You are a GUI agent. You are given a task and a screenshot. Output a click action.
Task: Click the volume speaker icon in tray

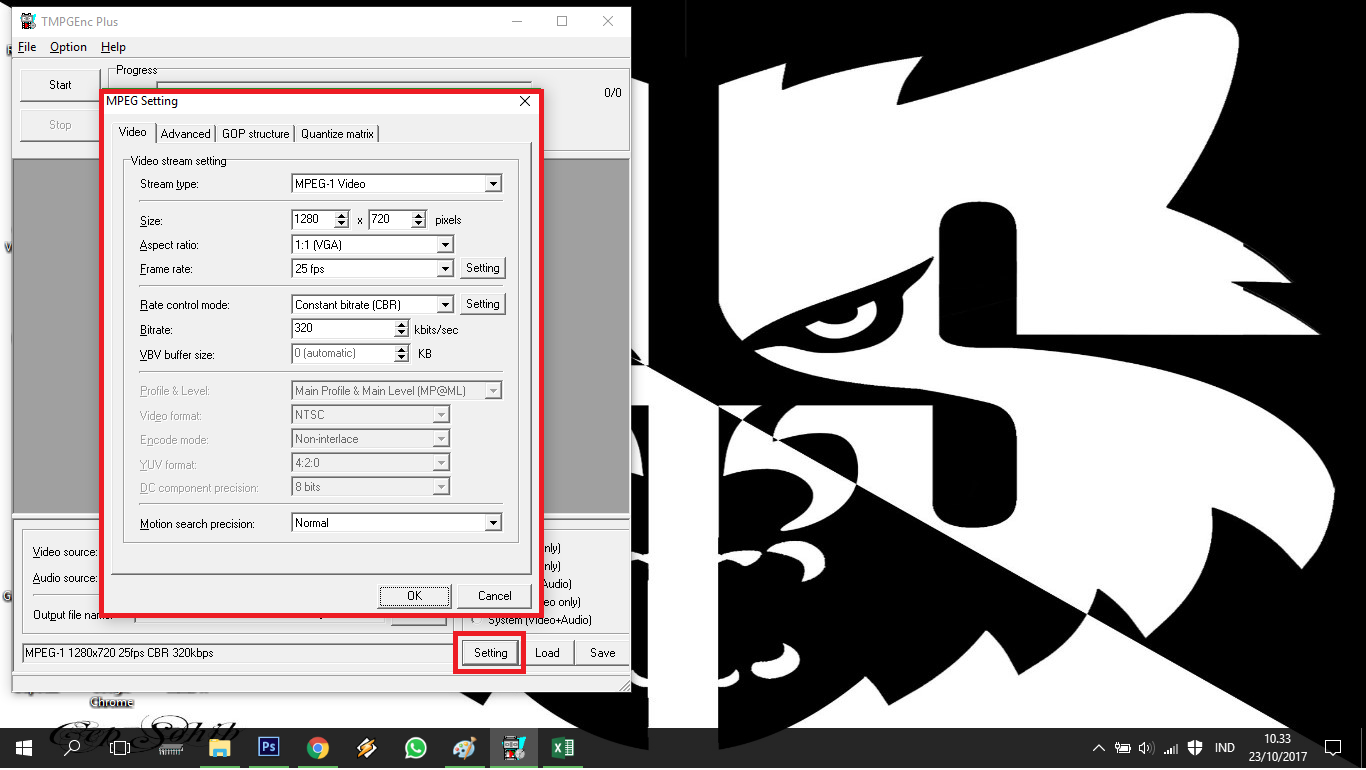[x=1146, y=747]
